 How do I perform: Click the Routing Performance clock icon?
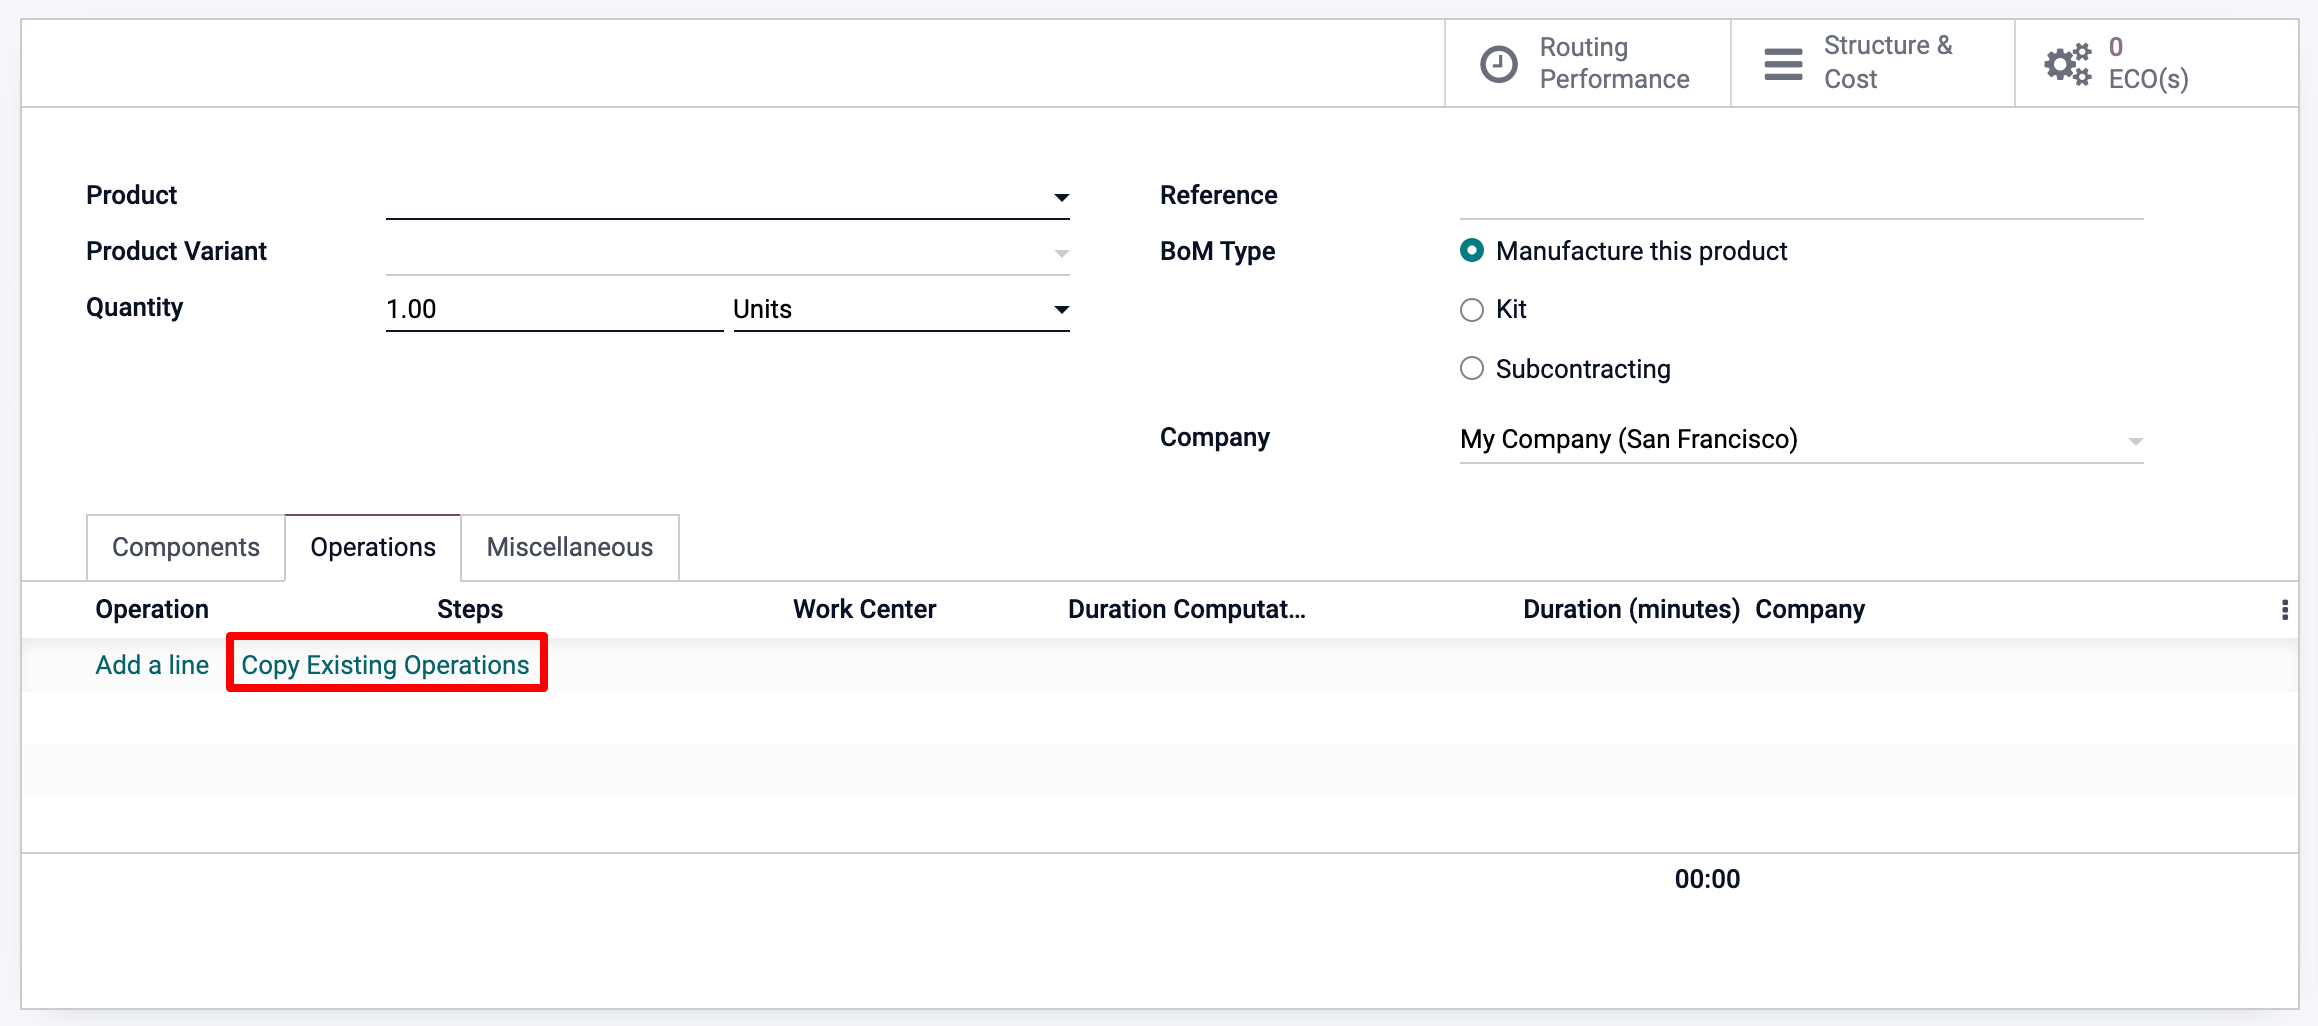tap(1498, 64)
